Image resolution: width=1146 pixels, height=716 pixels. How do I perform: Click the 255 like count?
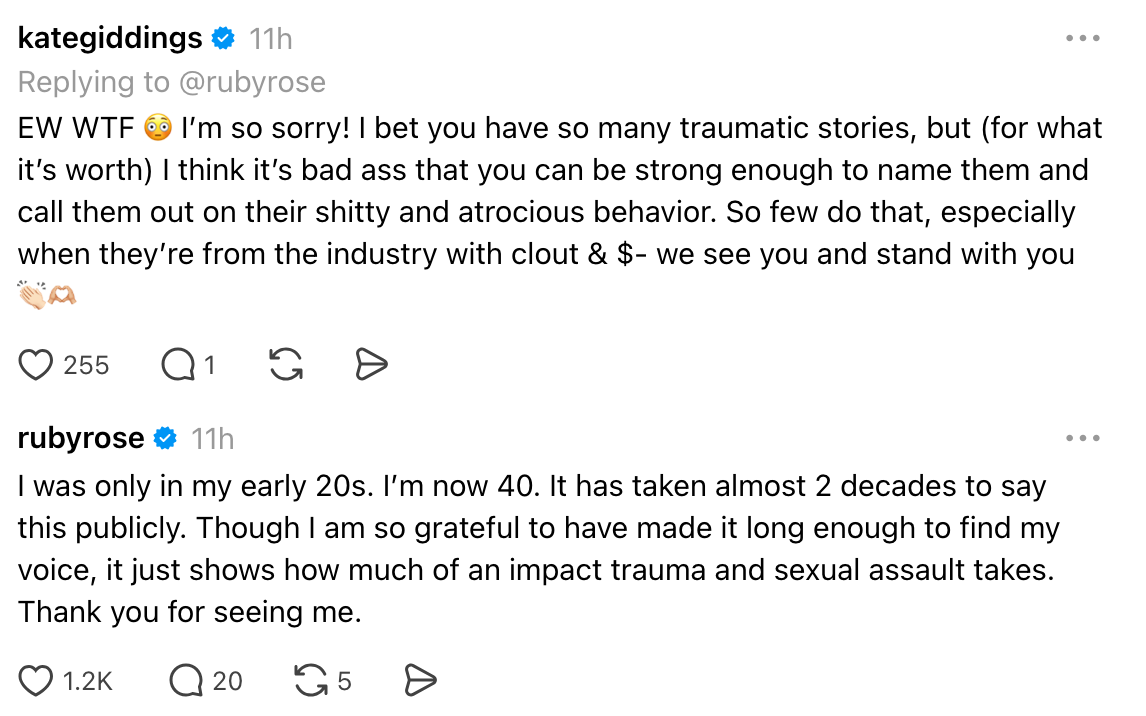tap(86, 366)
